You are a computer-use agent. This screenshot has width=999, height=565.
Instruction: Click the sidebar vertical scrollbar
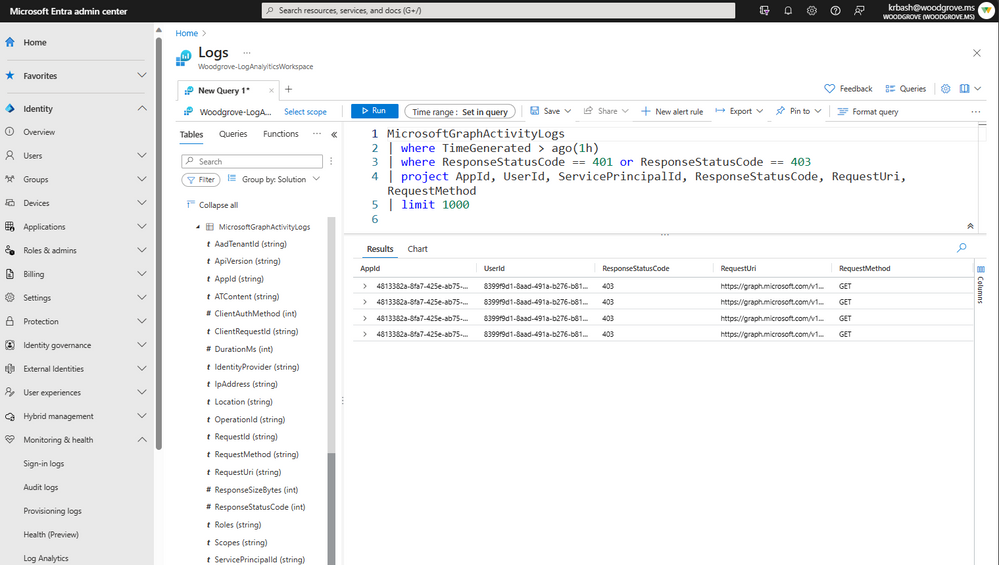(x=159, y=242)
